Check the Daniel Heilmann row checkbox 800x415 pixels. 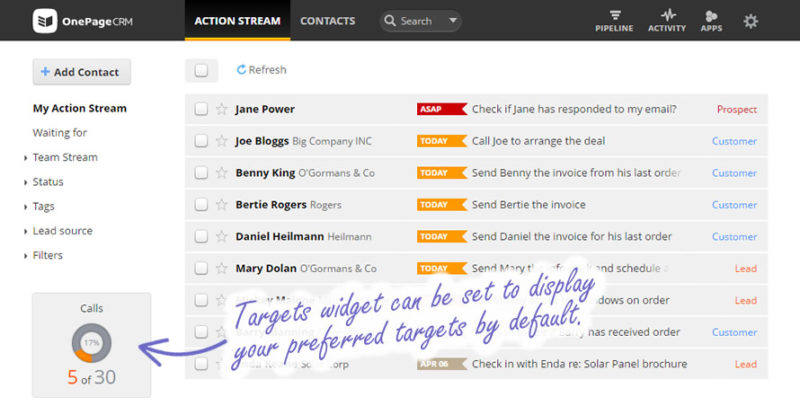click(x=201, y=236)
